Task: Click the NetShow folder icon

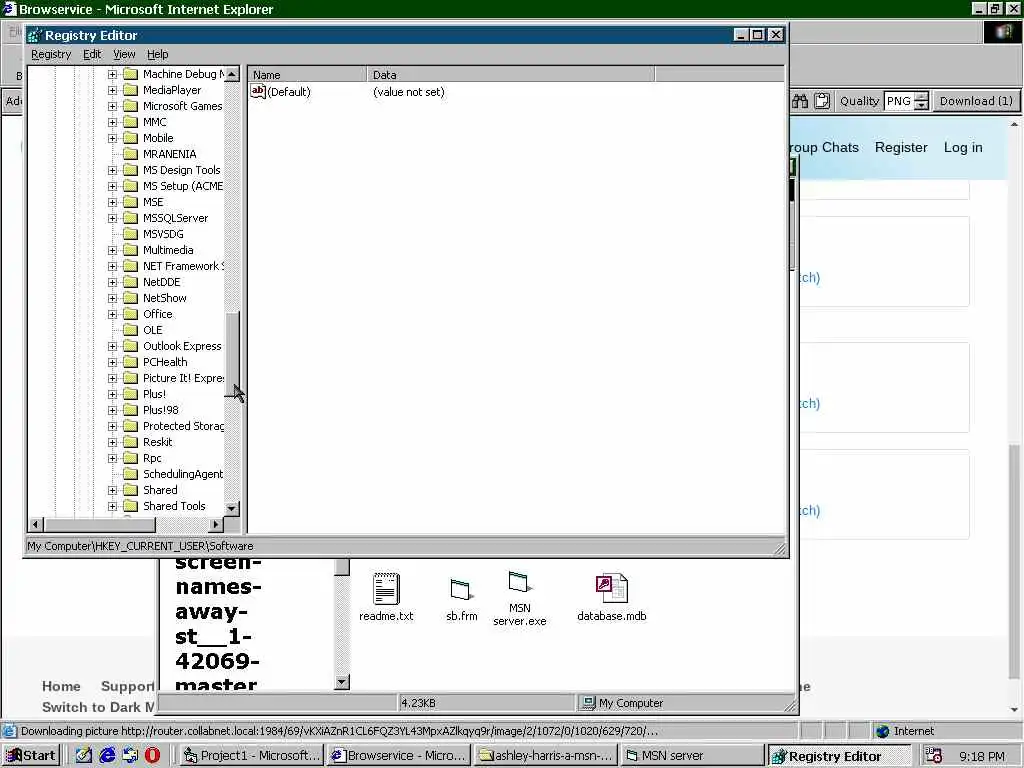Action: [x=131, y=298]
